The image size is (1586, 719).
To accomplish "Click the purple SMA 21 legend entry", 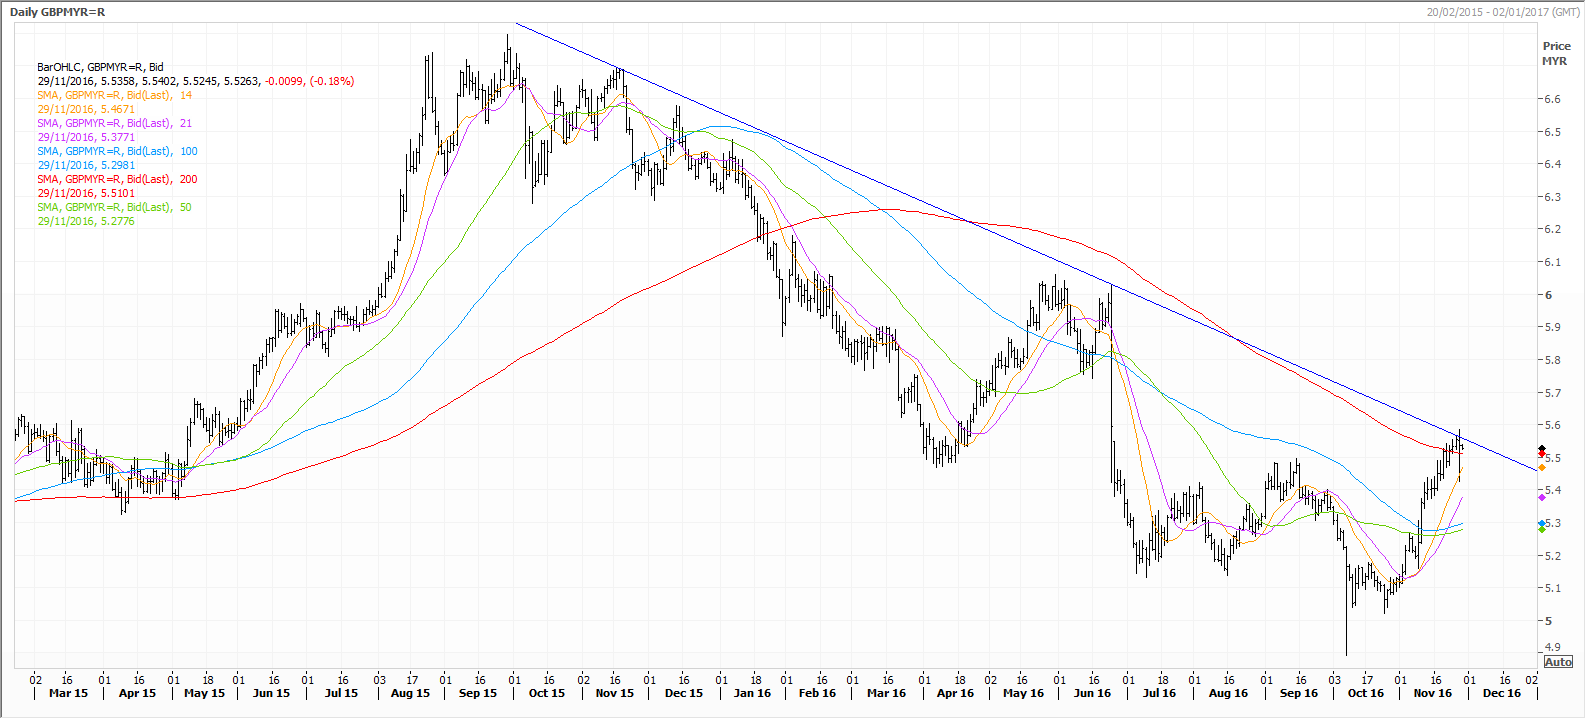I will [114, 123].
